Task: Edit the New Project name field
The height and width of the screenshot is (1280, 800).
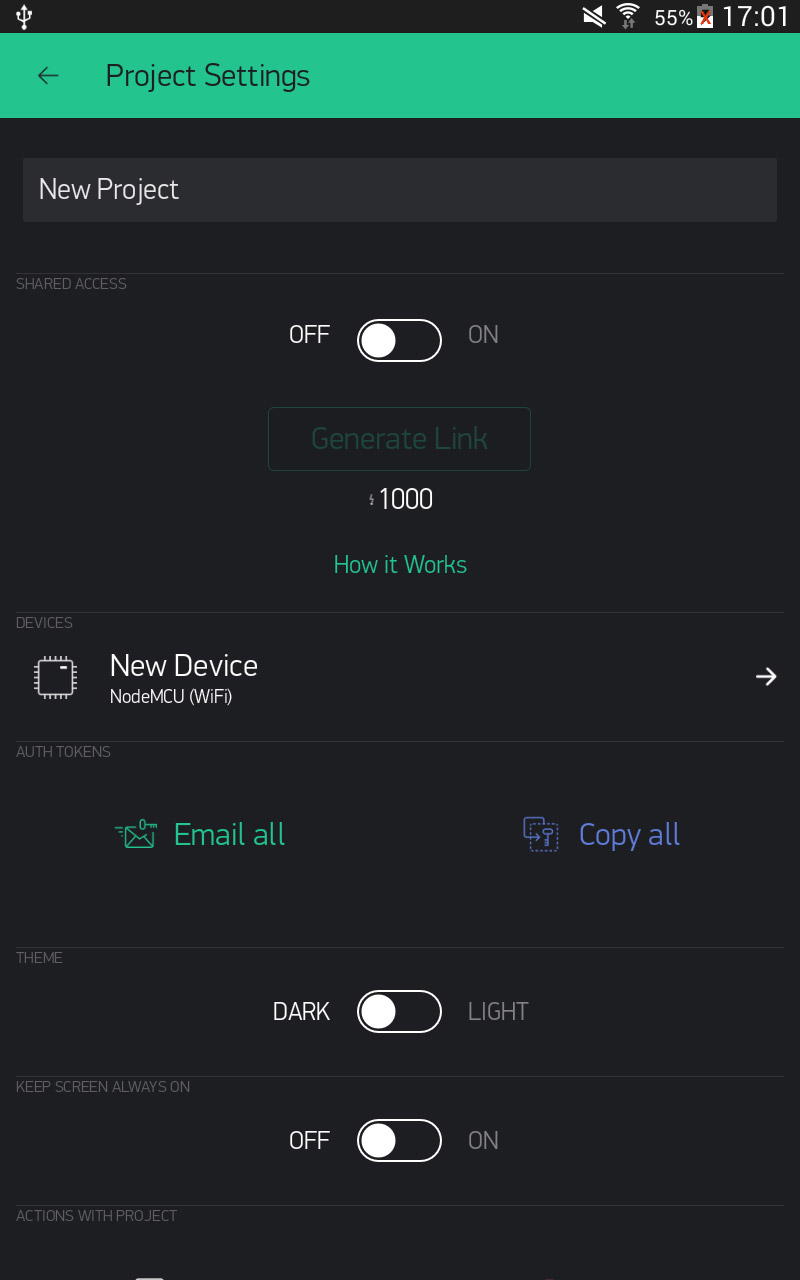Action: coord(400,190)
